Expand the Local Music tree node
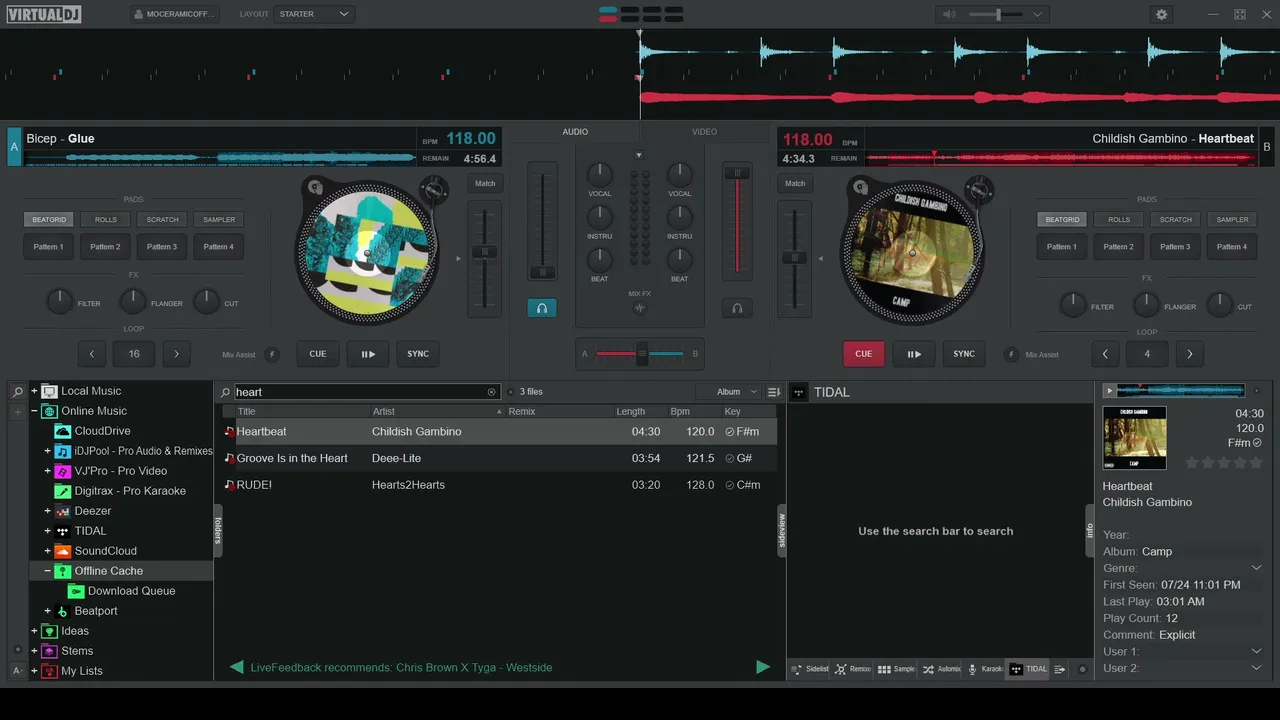Screen dimensions: 1280x720 34,391
